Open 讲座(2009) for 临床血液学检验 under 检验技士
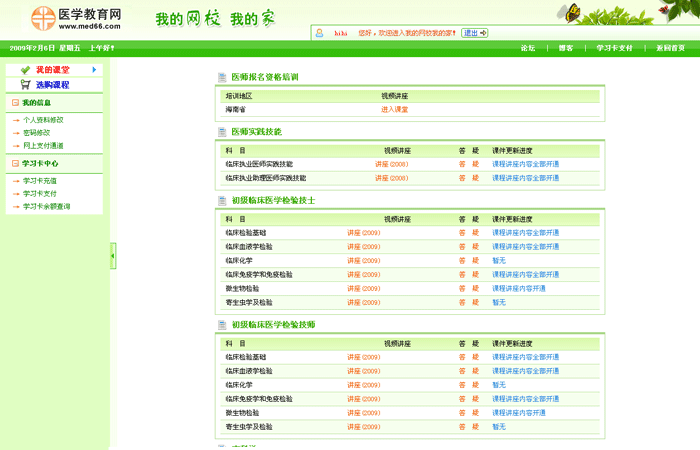Image resolution: width=700 pixels, height=450 pixels. point(364,247)
